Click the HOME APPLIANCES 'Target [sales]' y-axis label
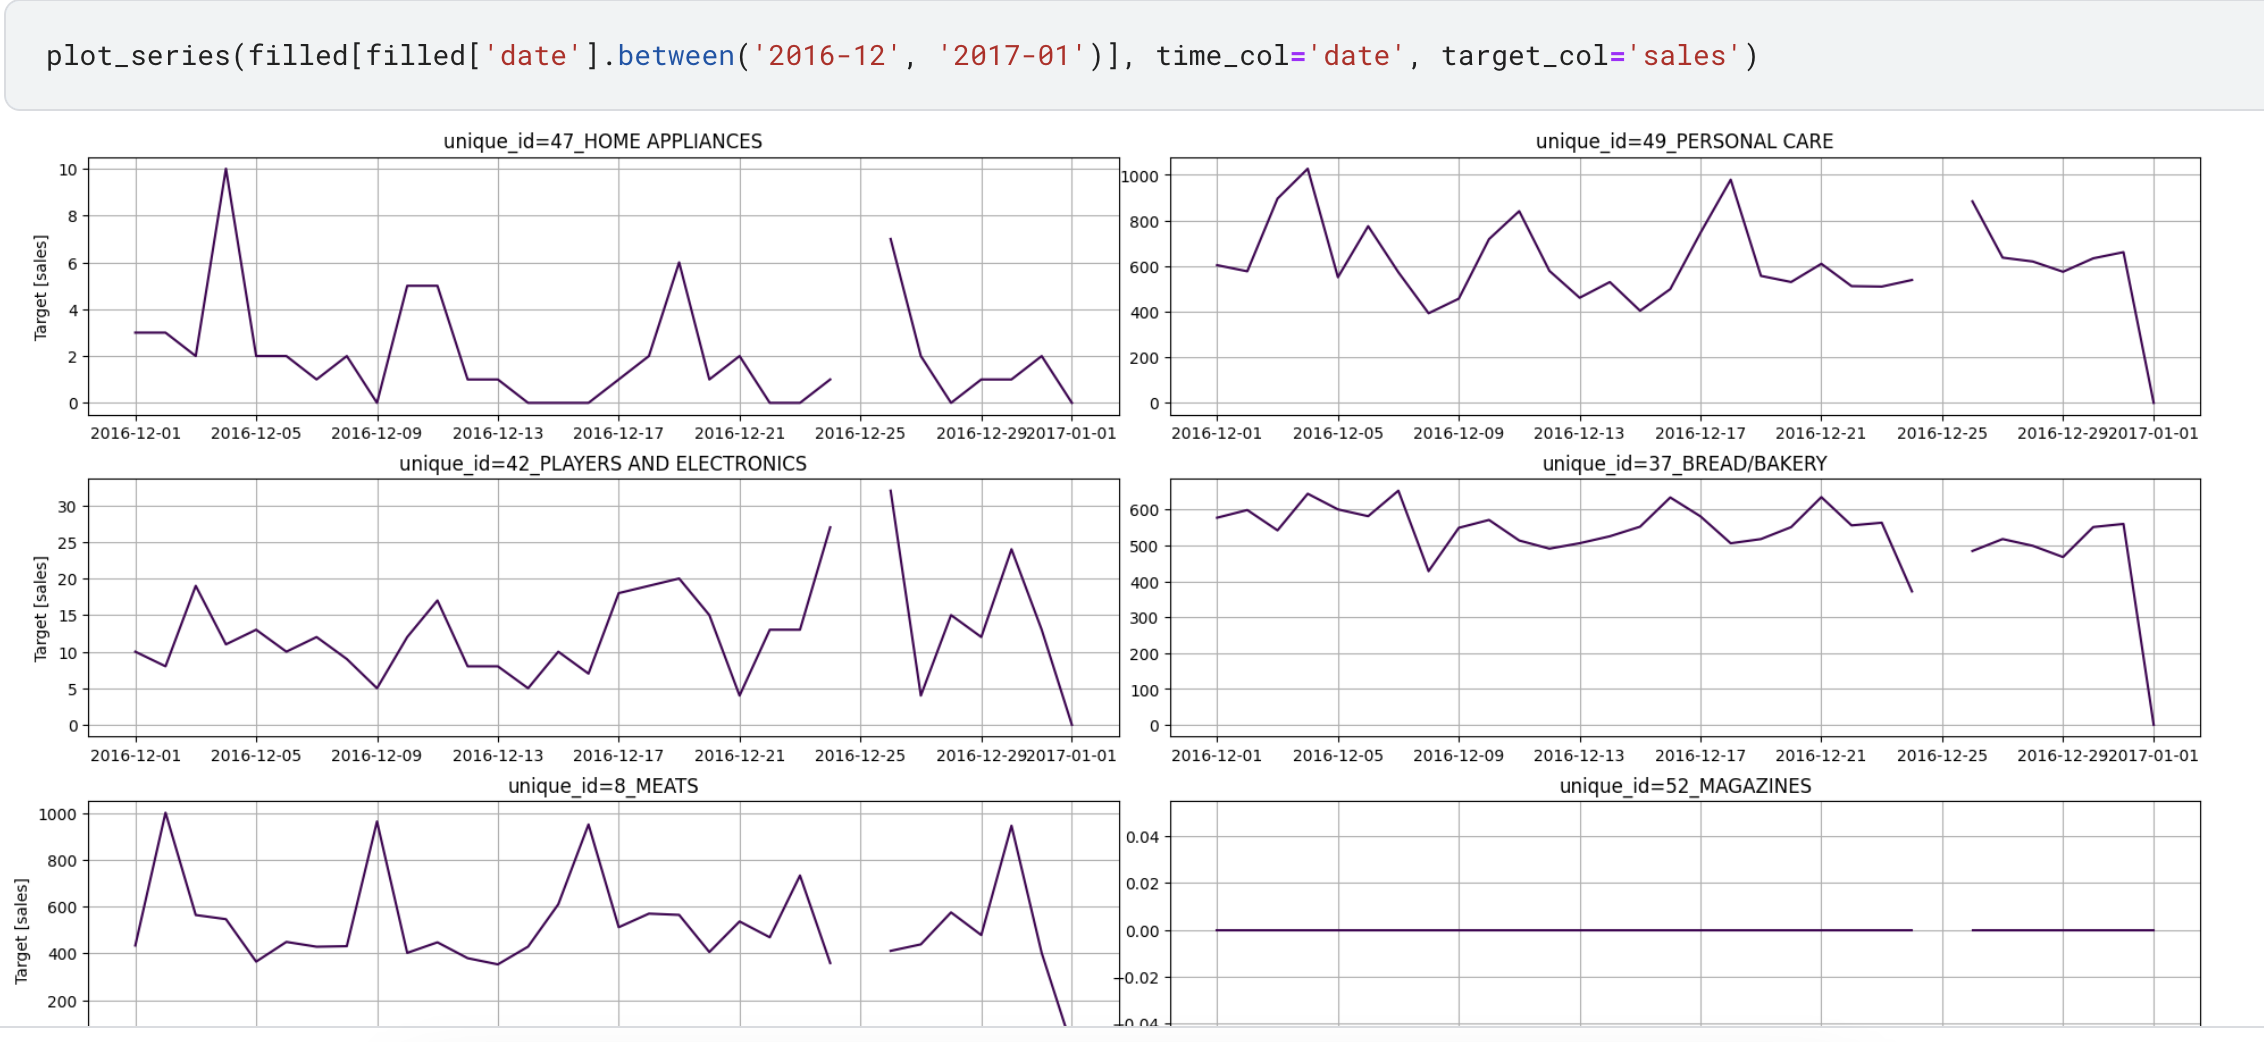 (x=41, y=287)
